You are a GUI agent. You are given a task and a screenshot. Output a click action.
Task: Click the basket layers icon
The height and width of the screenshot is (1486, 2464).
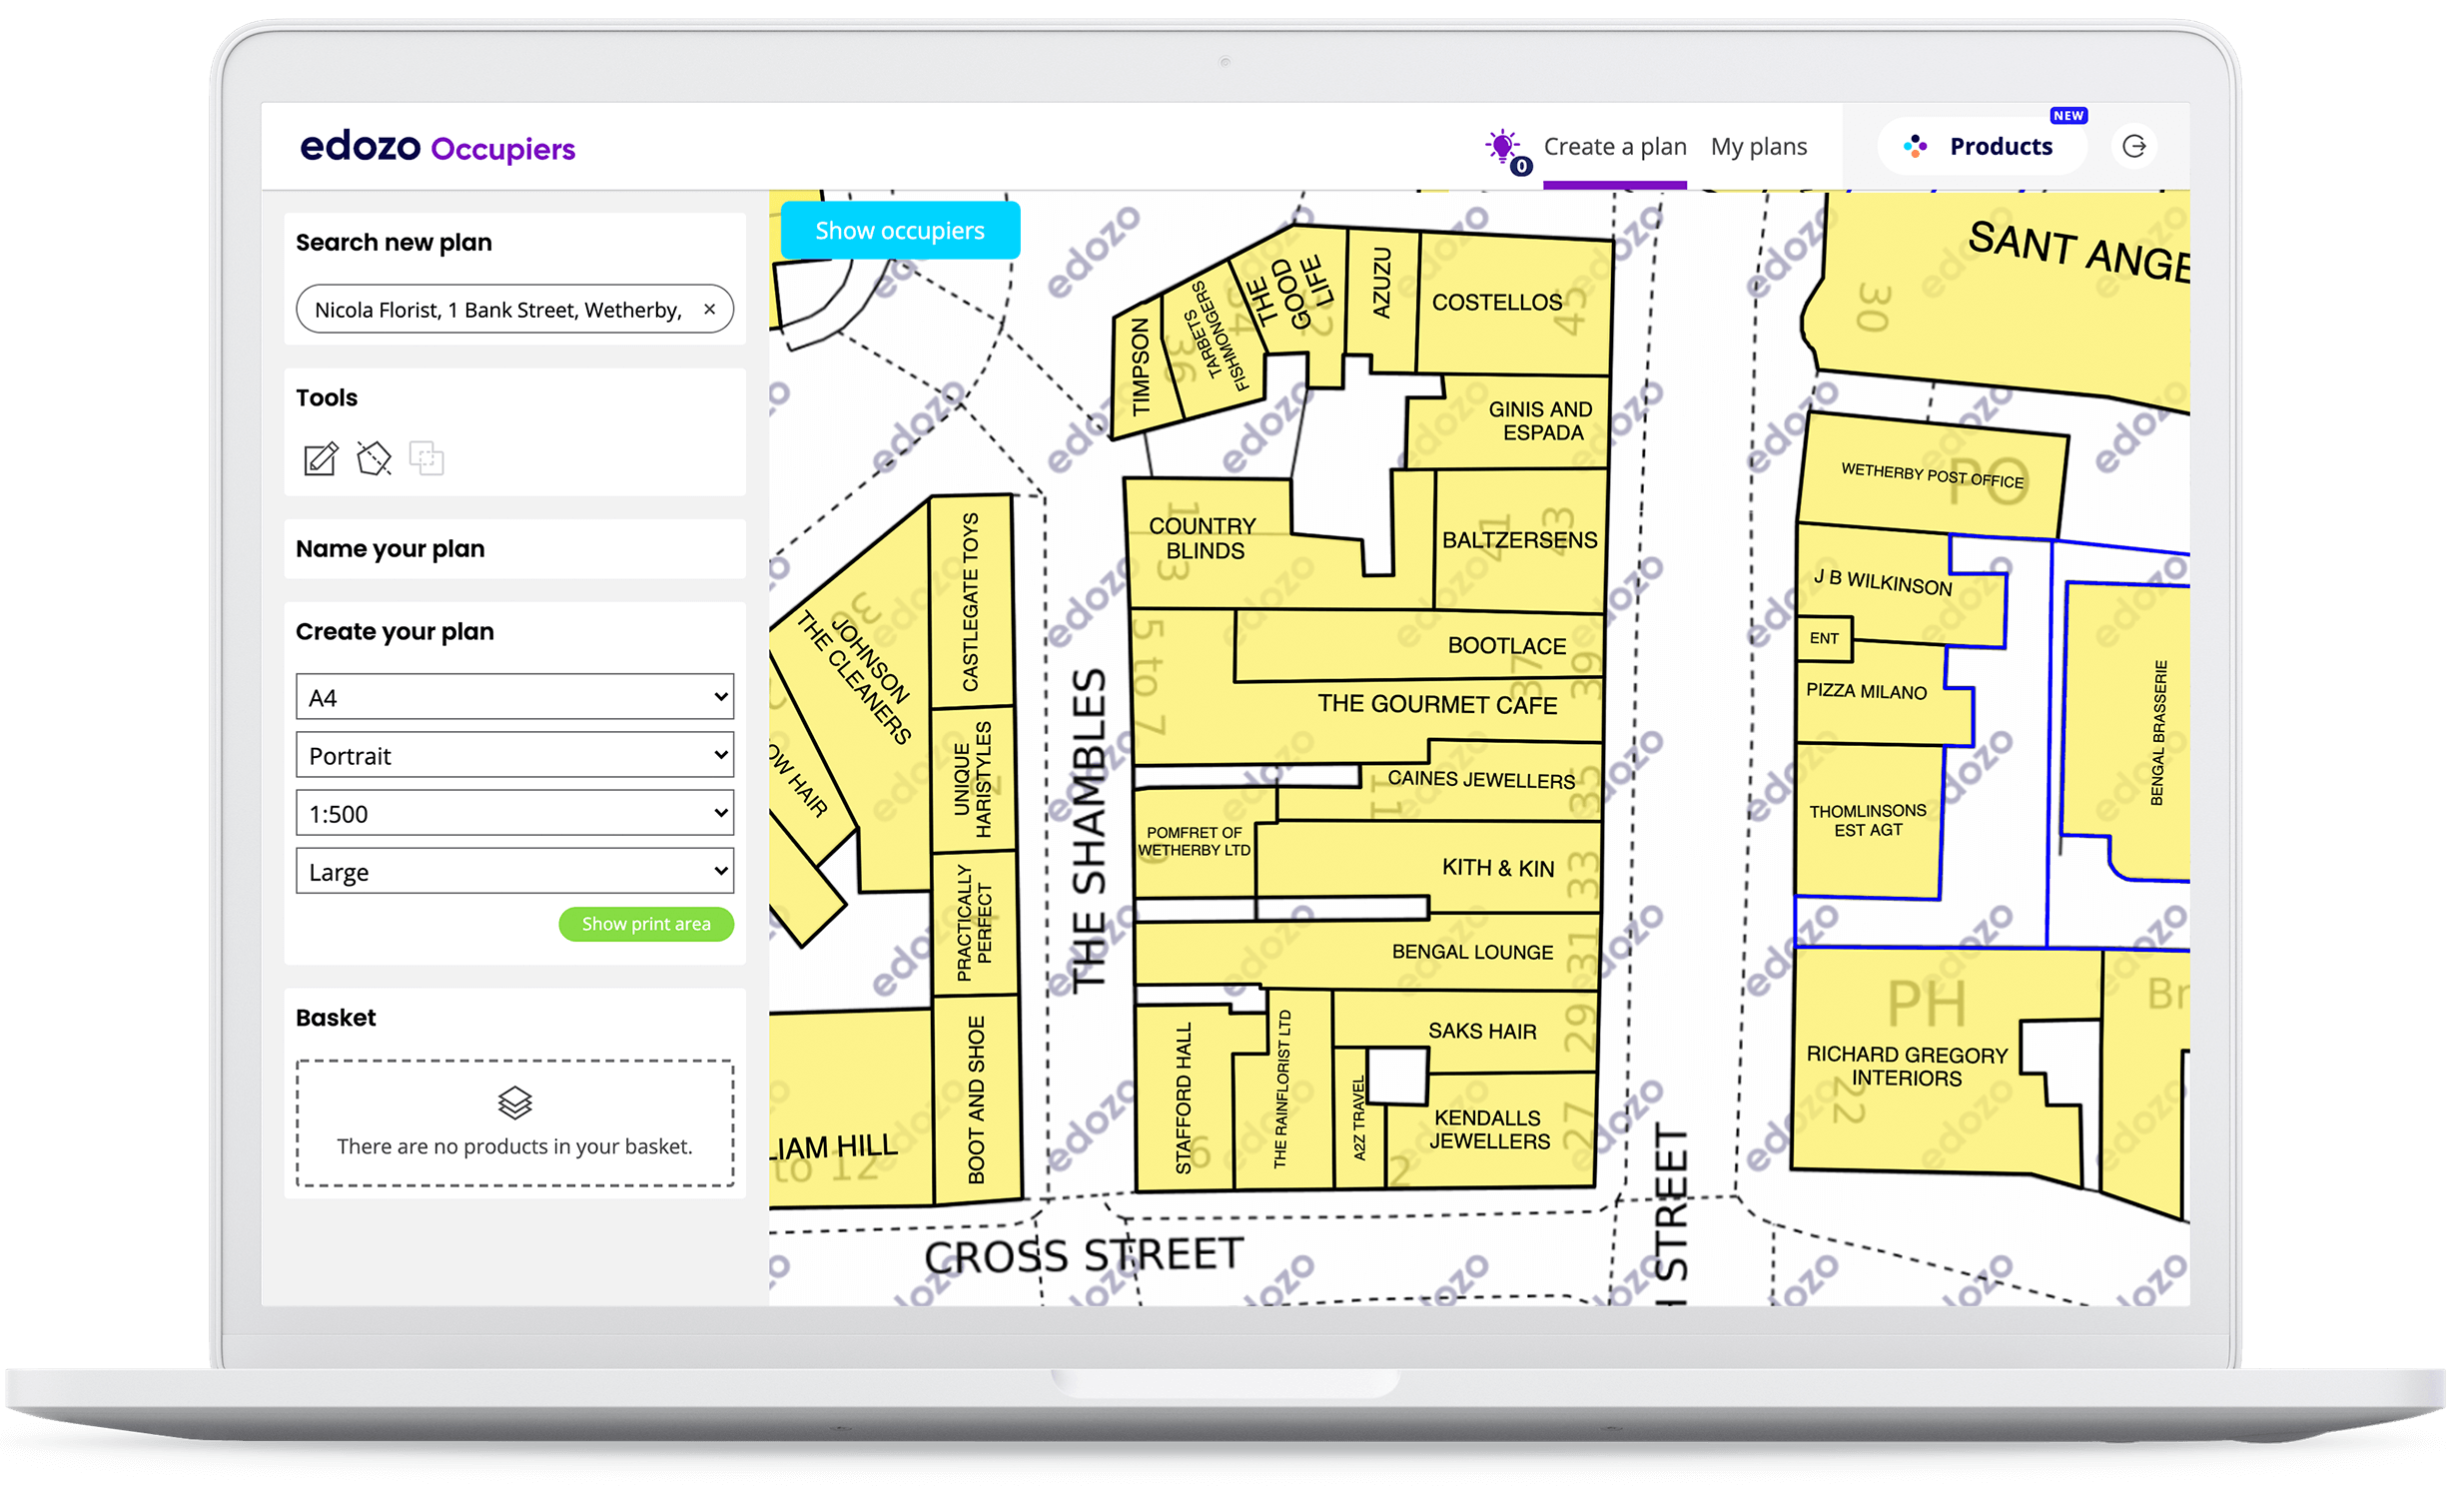point(514,1103)
